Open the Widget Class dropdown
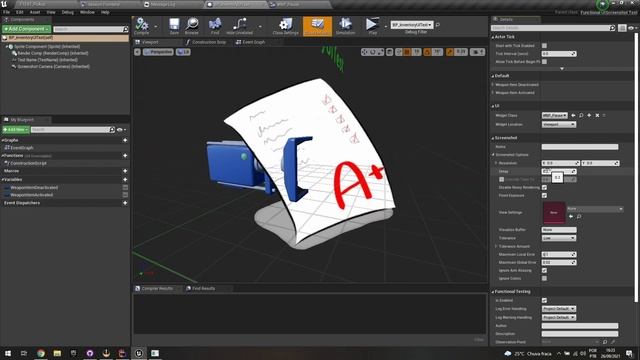This screenshot has width=640, height=360. (x=555, y=116)
